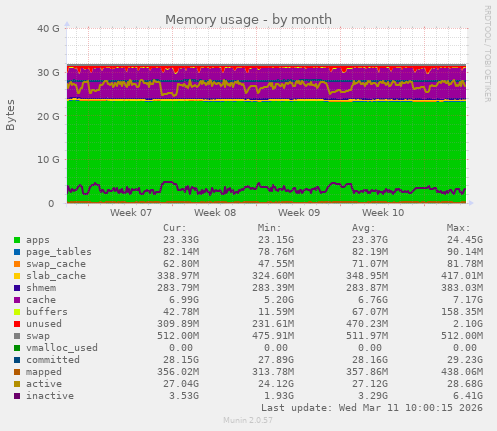Click the inactive dark purple swatch
This screenshot has width=497, height=431.
(17, 396)
